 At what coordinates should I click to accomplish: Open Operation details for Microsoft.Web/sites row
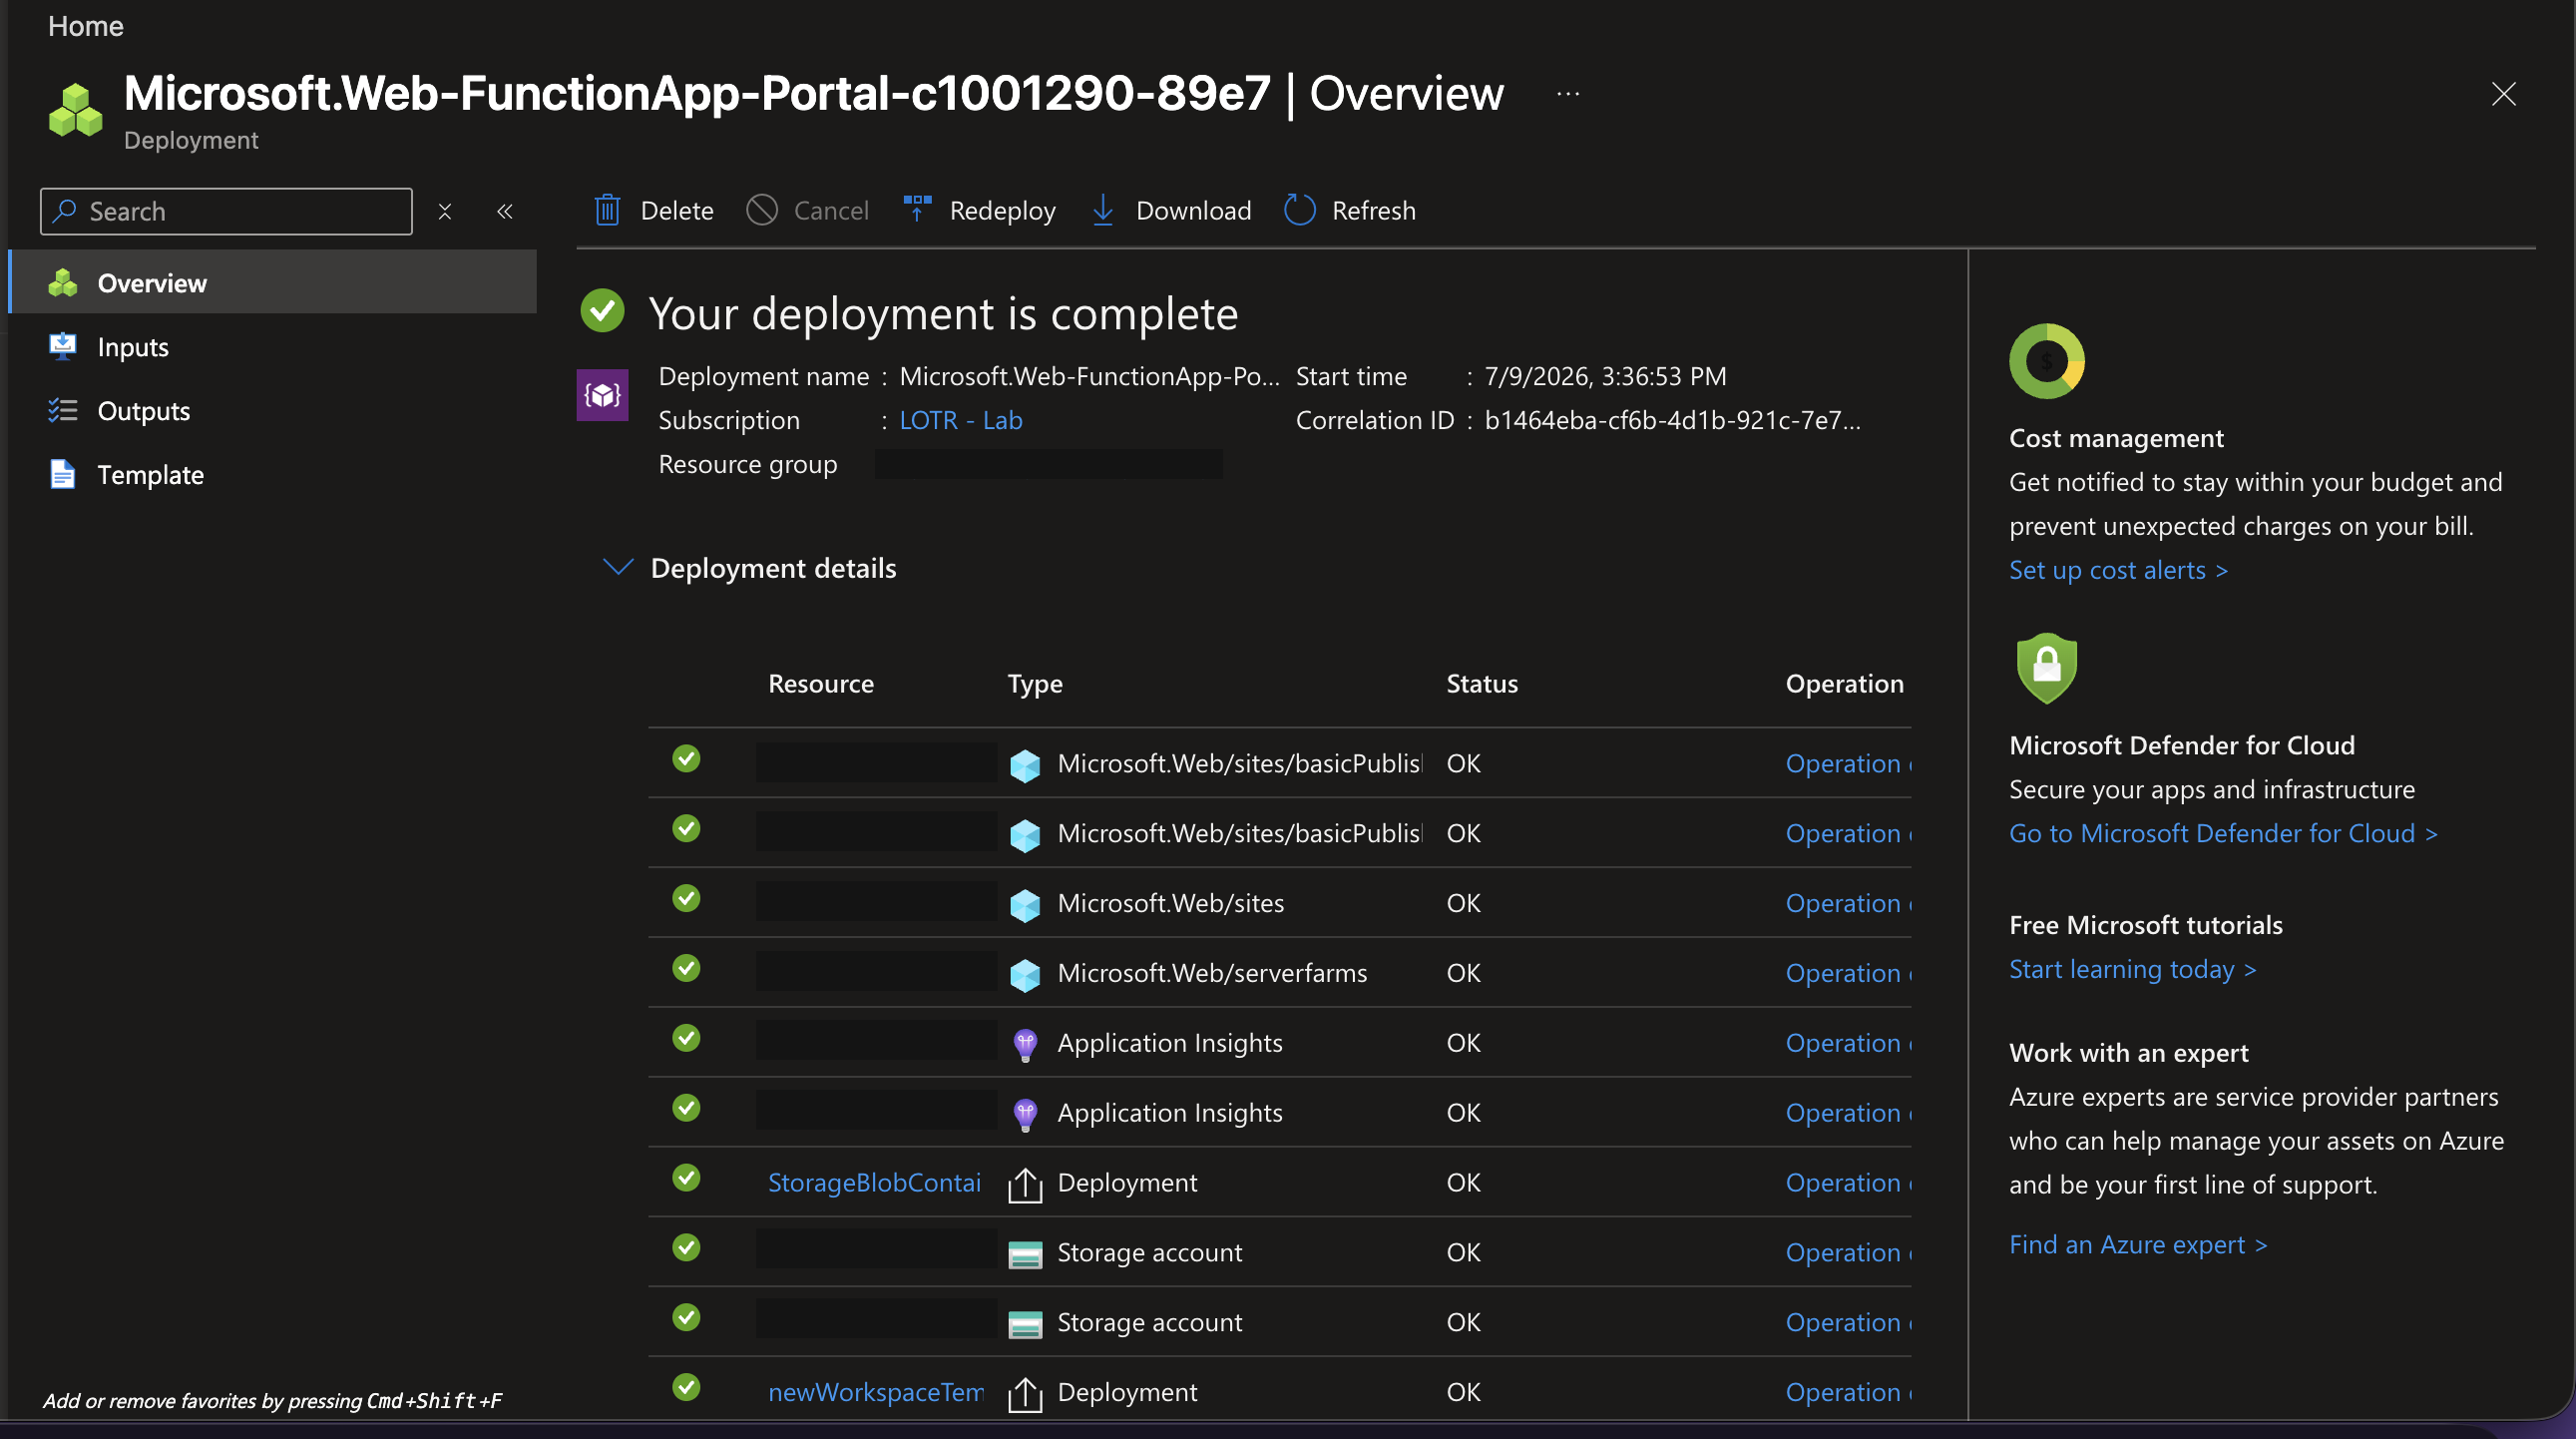click(x=1848, y=903)
